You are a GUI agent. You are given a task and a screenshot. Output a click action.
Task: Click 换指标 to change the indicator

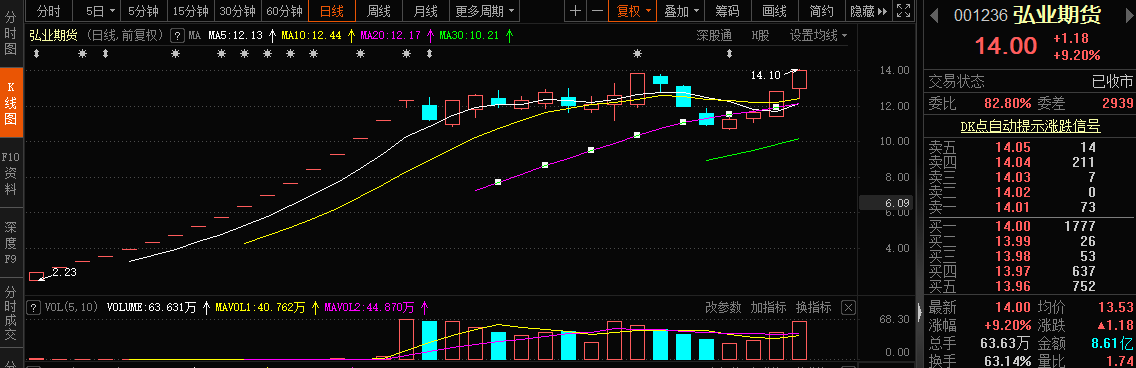(x=814, y=307)
